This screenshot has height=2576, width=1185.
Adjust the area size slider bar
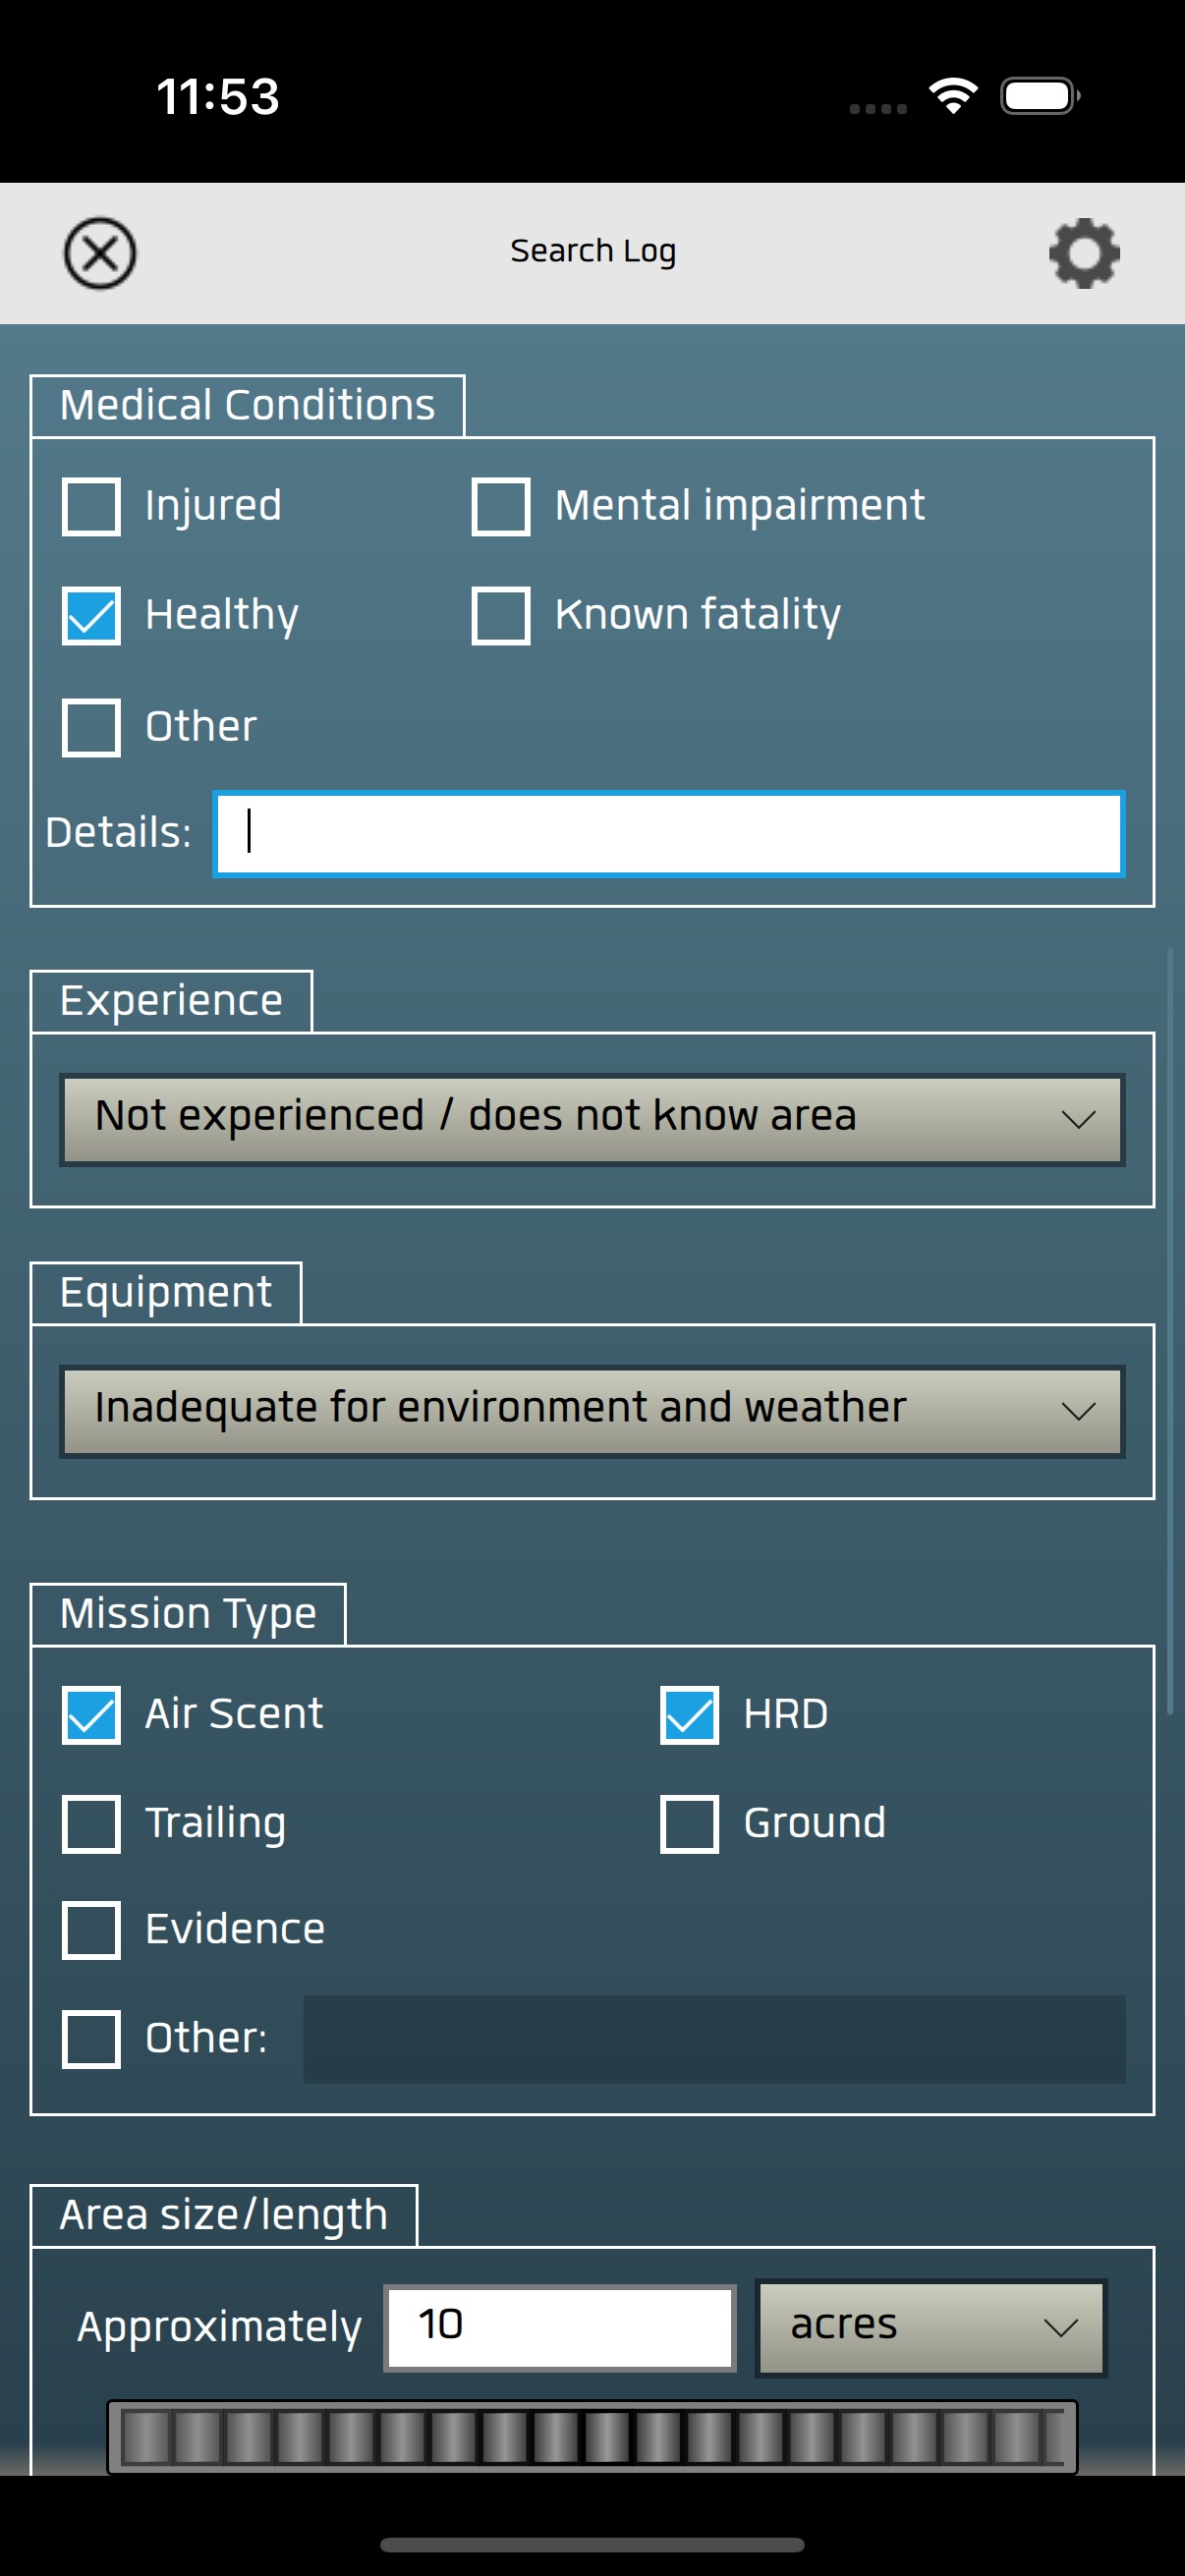(x=592, y=2436)
